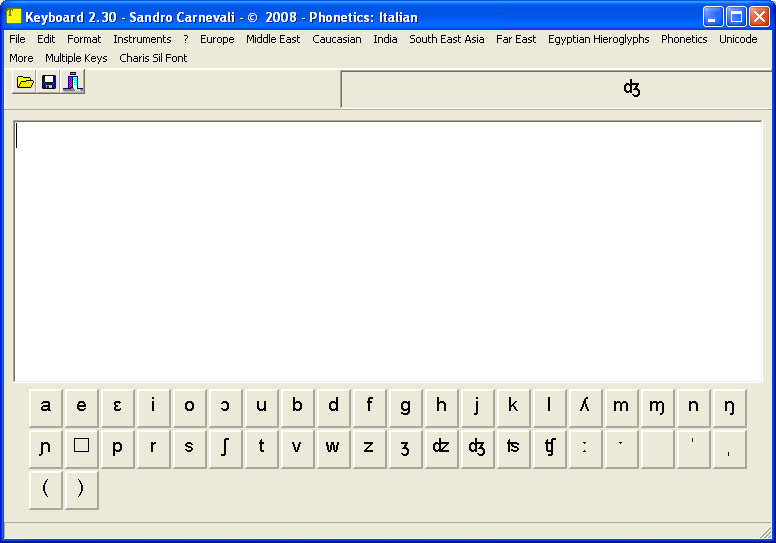This screenshot has width=776, height=543.
Task: Click the 't' key button
Action: (x=262, y=449)
